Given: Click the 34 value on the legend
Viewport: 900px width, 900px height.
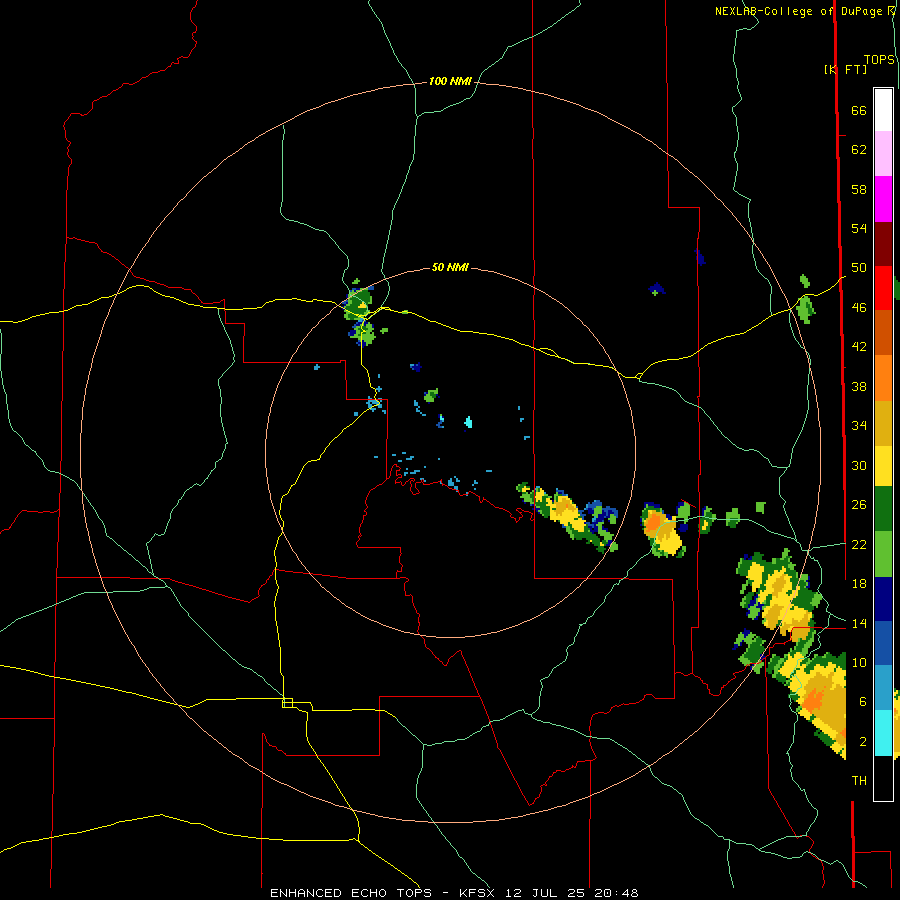Looking at the screenshot, I should pyautogui.click(x=859, y=426).
